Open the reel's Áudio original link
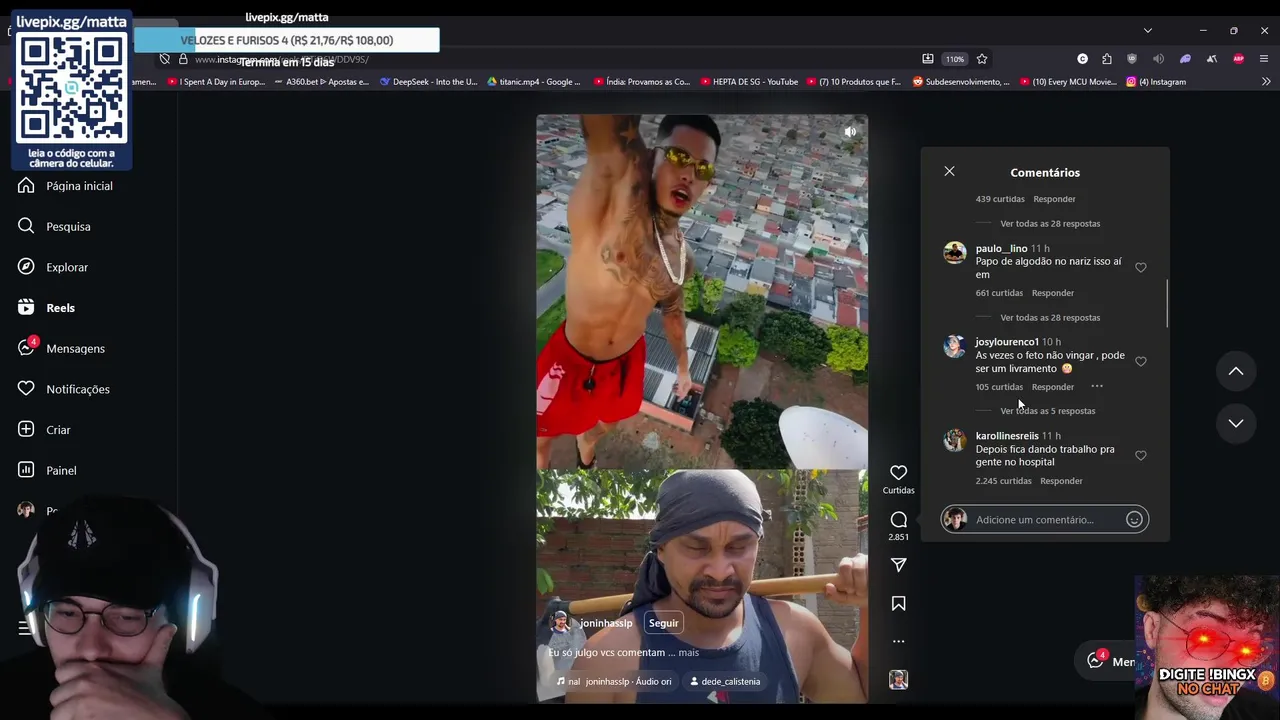This screenshot has width=1280, height=720. 615,681
